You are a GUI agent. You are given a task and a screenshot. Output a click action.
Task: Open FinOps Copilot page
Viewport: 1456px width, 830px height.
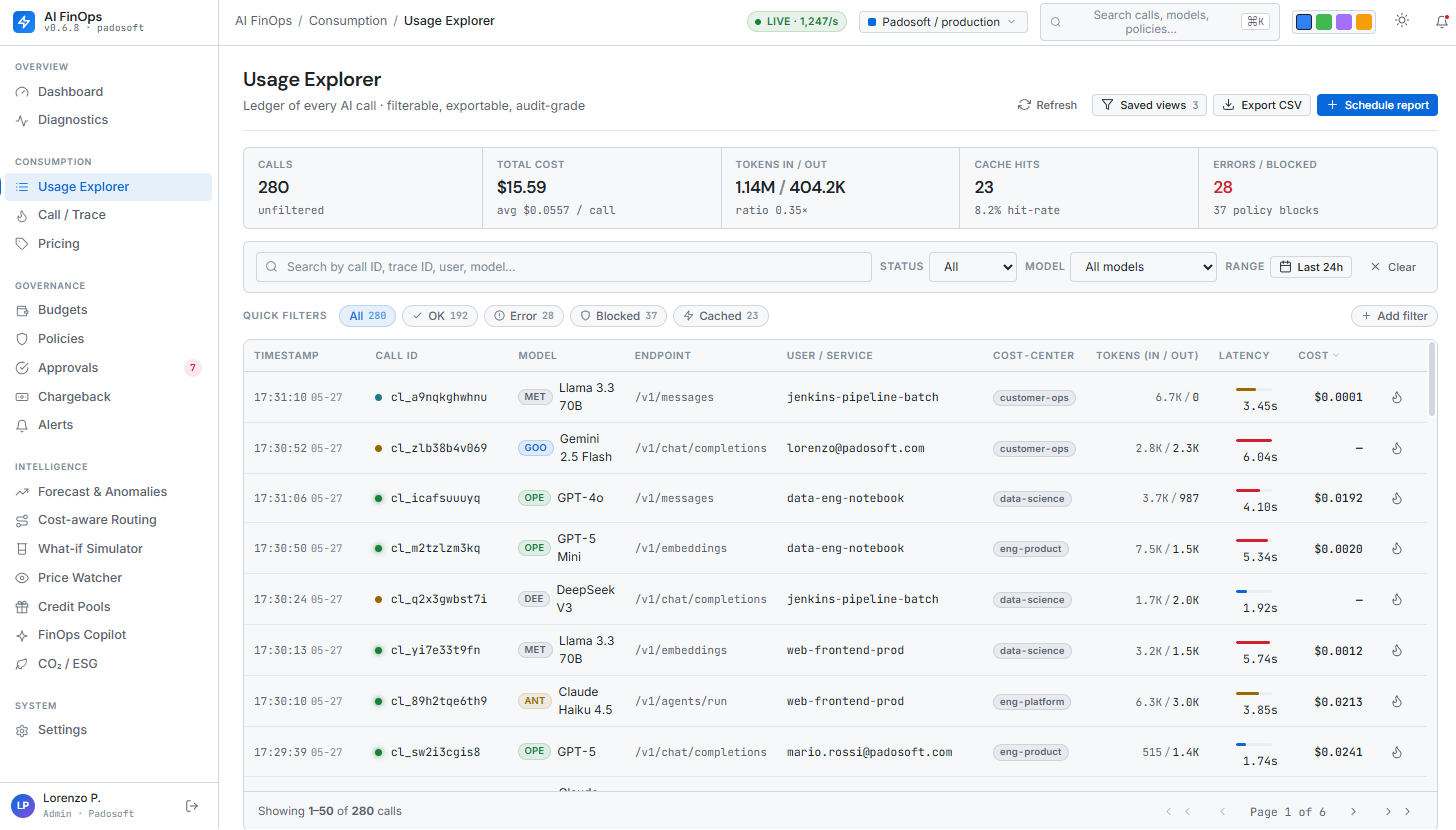coord(108,635)
